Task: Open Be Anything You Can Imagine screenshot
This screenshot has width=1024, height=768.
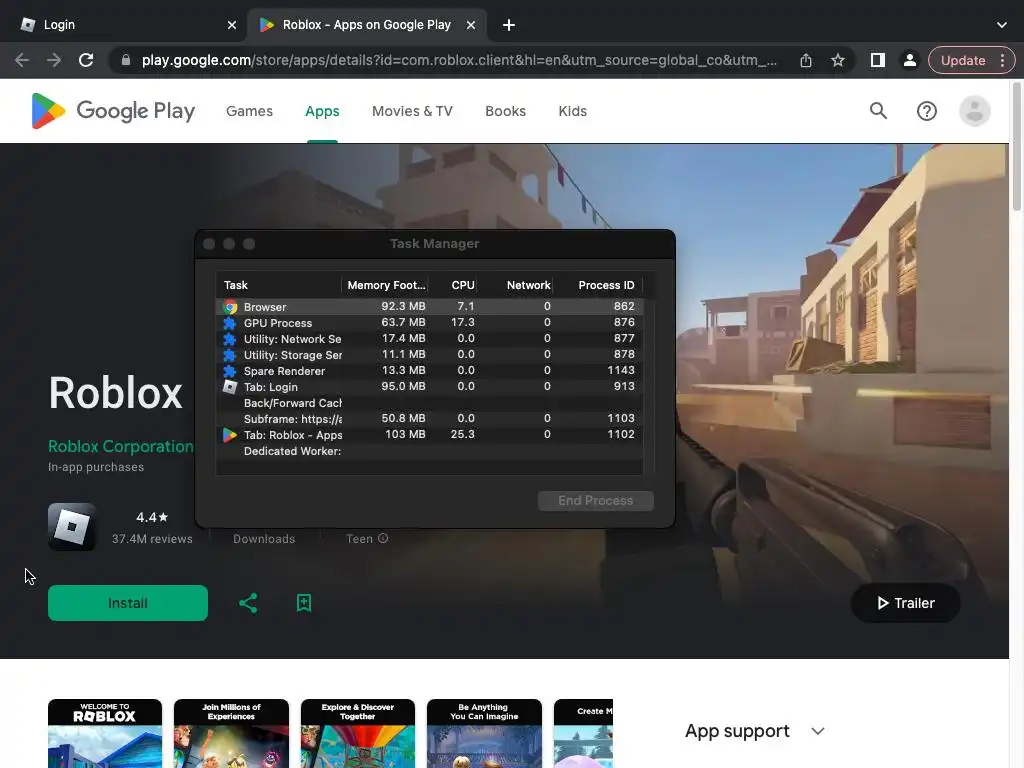Action: [x=484, y=733]
